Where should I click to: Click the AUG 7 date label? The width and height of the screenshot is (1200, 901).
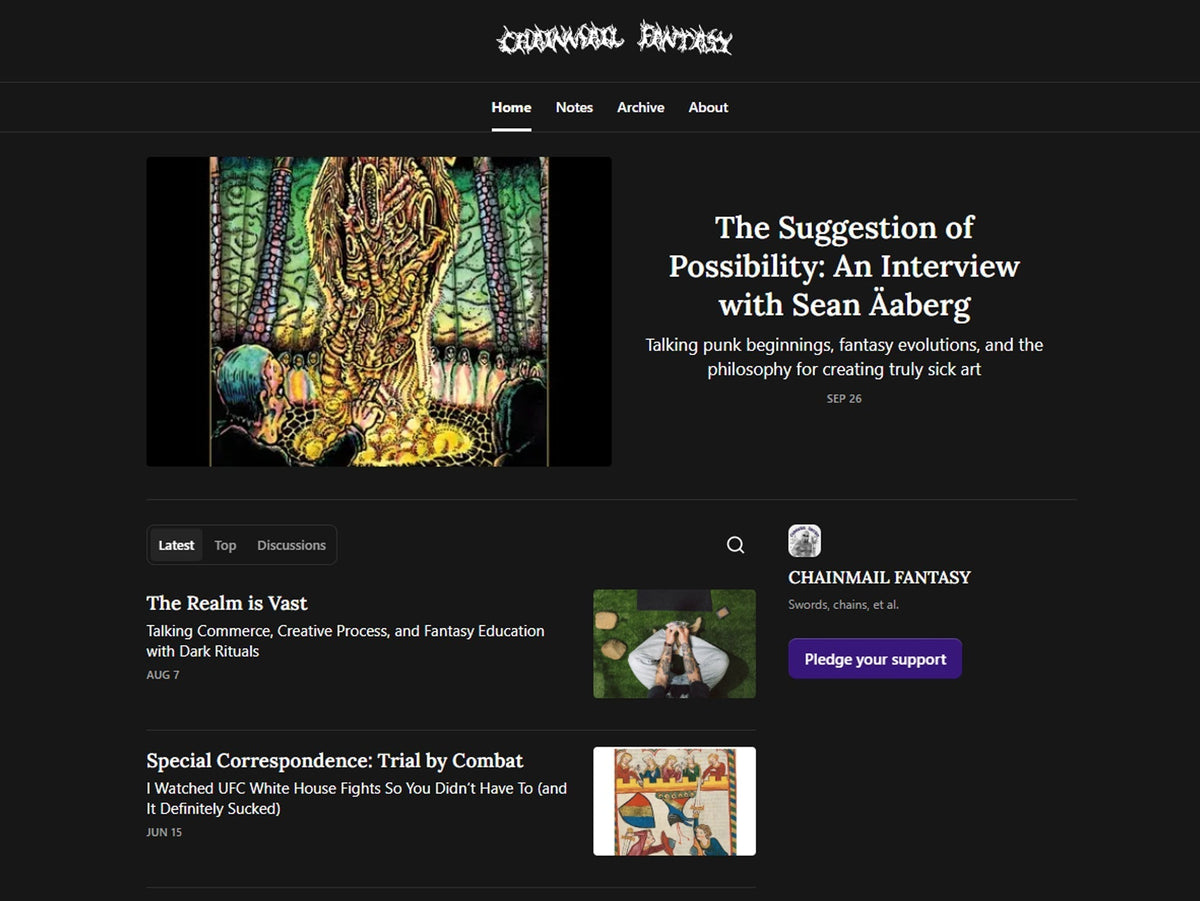[x=163, y=675]
